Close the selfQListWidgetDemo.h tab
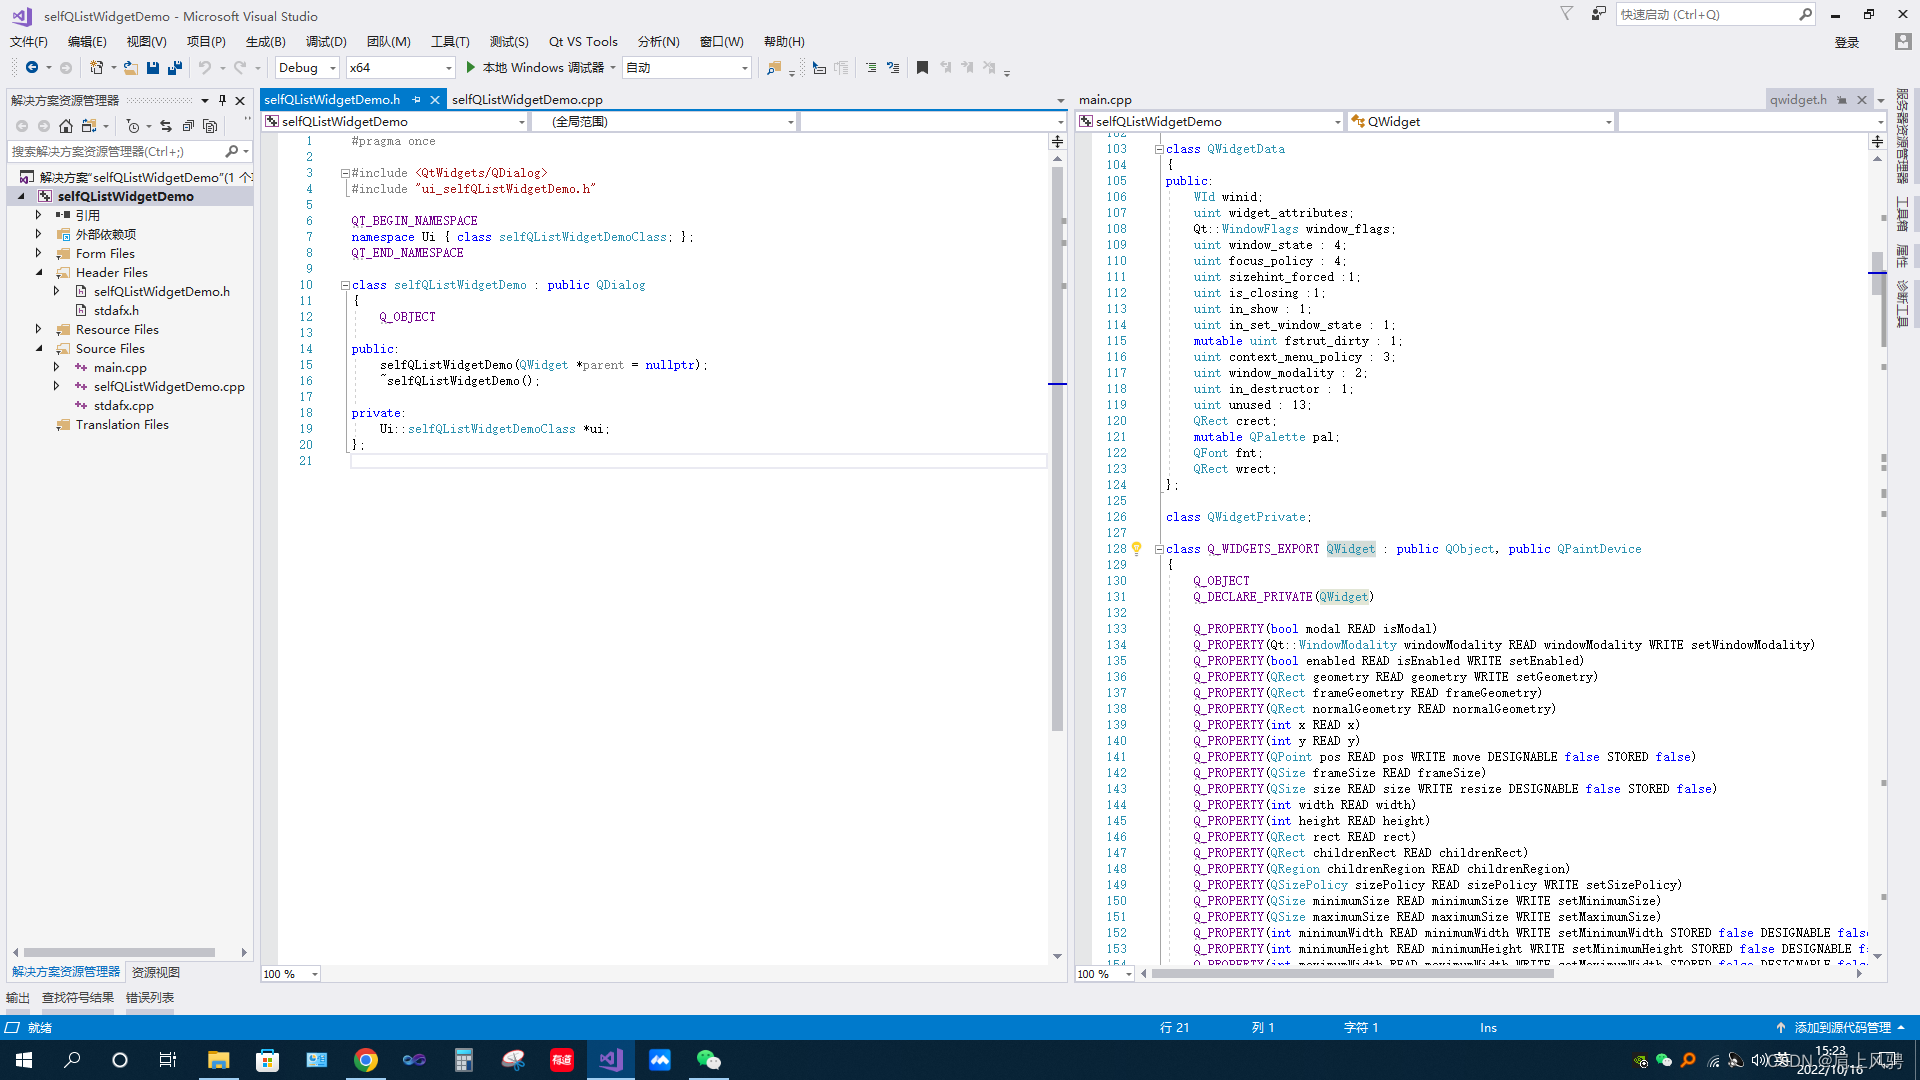Viewport: 1920px width, 1080px height. click(x=435, y=99)
